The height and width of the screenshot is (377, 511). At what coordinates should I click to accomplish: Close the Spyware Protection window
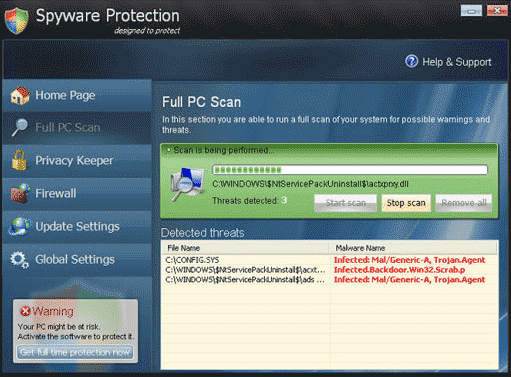pyautogui.click(x=497, y=11)
